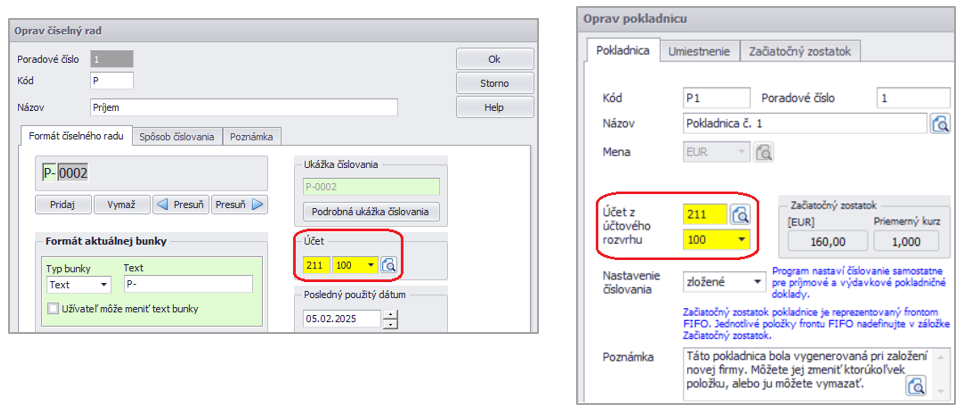Image resolution: width=964 pixels, height=408 pixels.
Task: Switch to the Umiestnenie tab
Action: 700,51
